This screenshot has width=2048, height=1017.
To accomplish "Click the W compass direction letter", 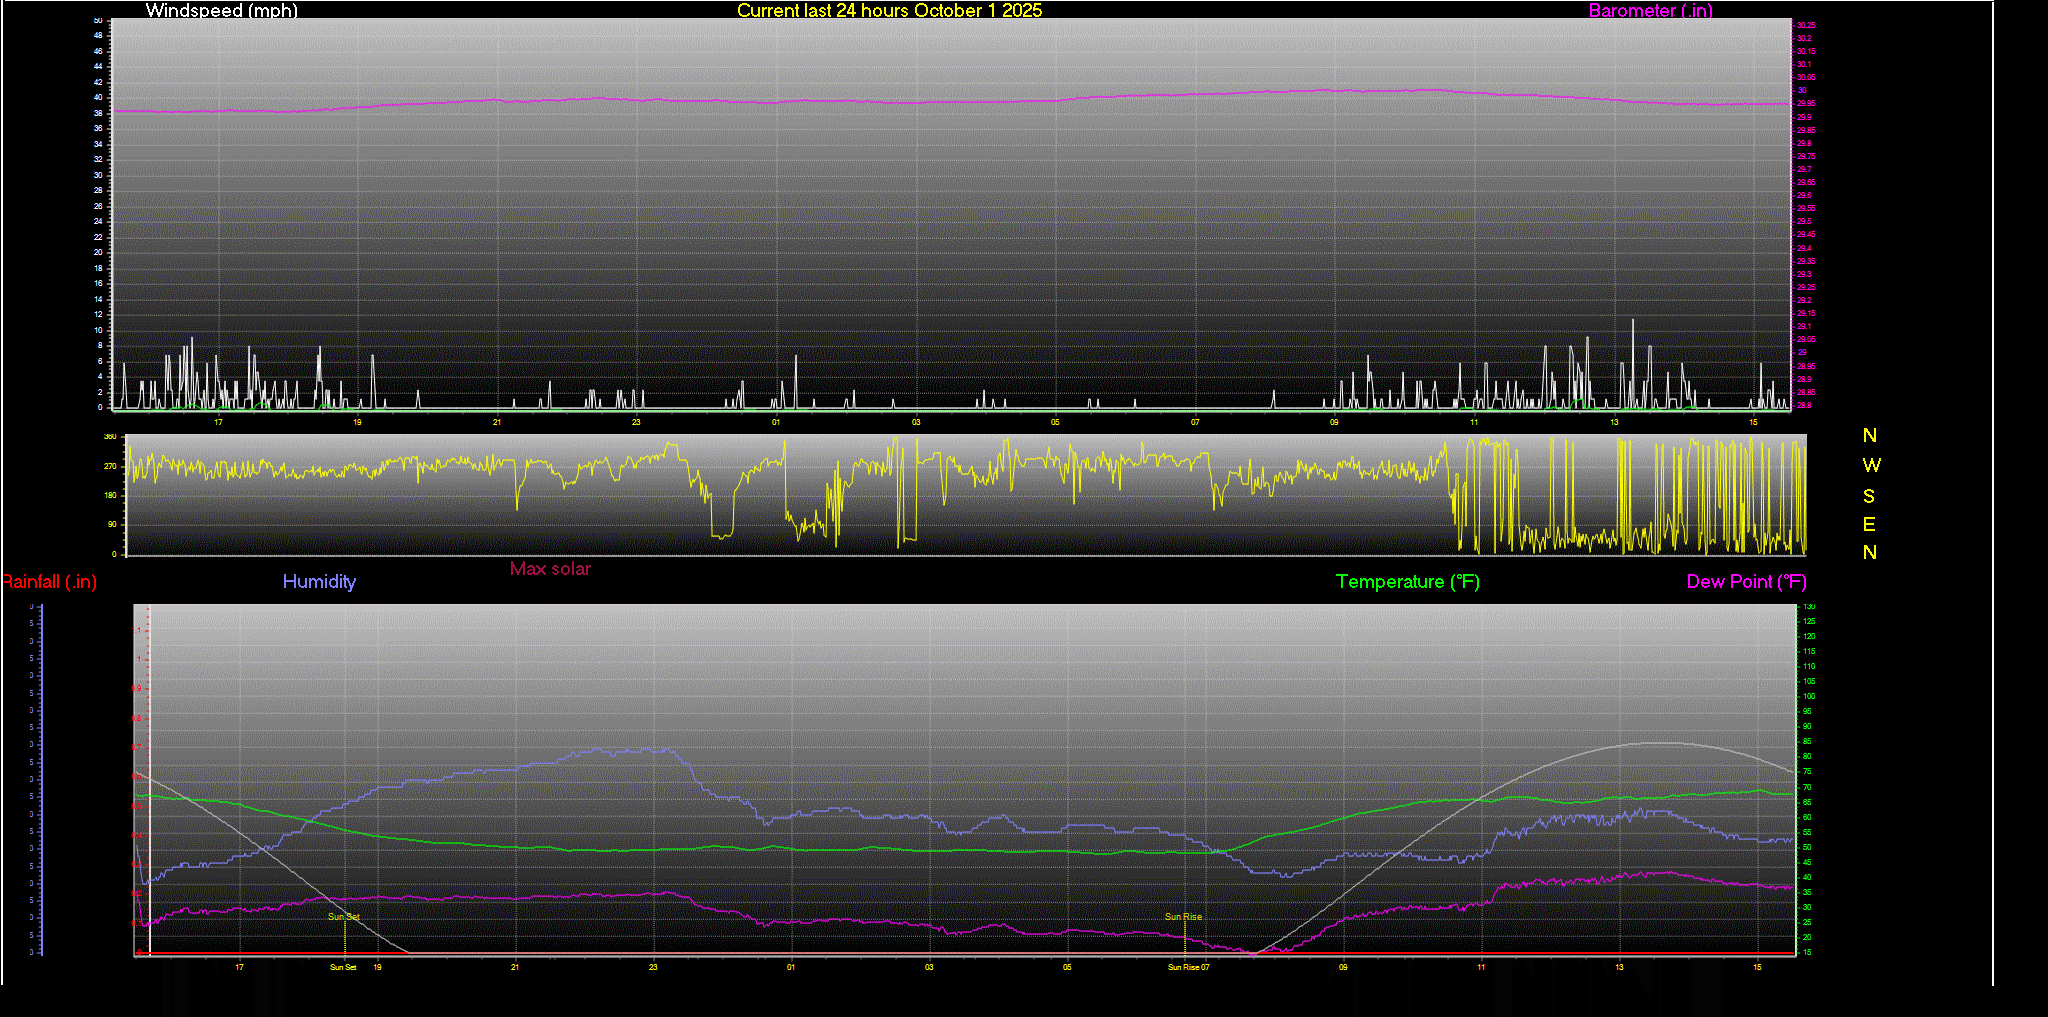I will 1871,466.
